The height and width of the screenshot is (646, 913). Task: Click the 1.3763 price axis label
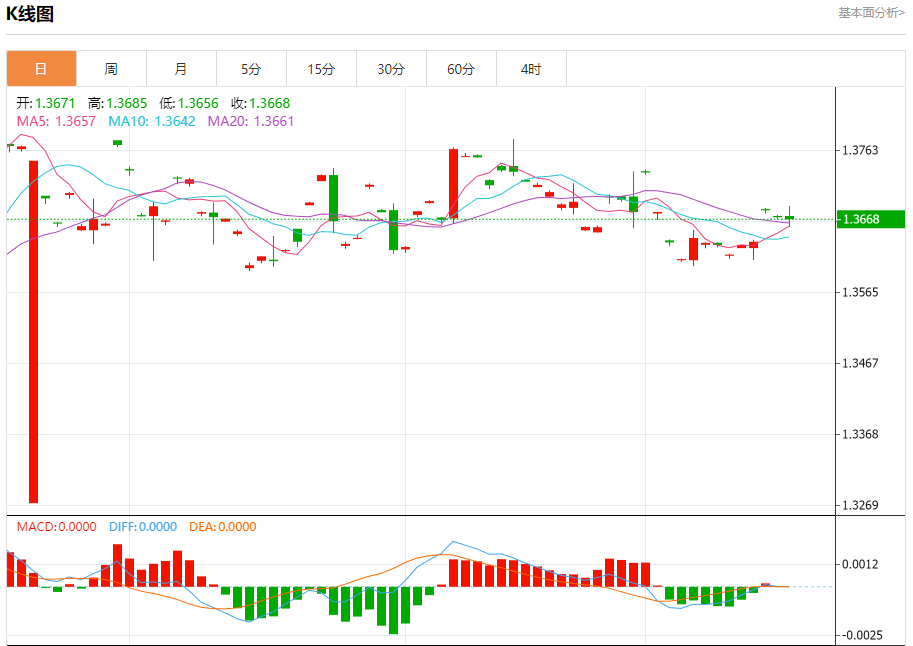pos(860,150)
